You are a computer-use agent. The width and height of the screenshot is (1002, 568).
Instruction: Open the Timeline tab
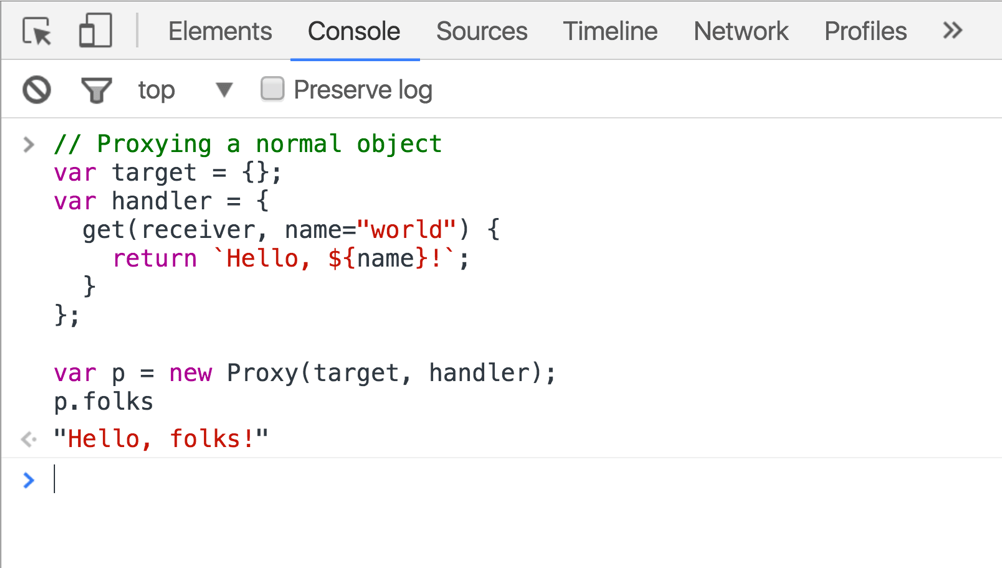tap(610, 31)
